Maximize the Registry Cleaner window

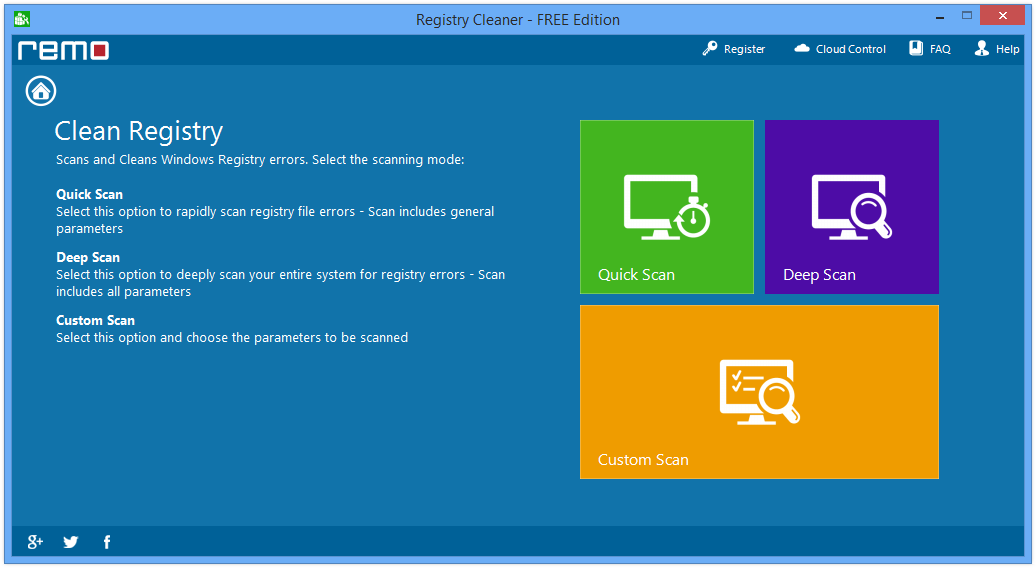(x=967, y=16)
